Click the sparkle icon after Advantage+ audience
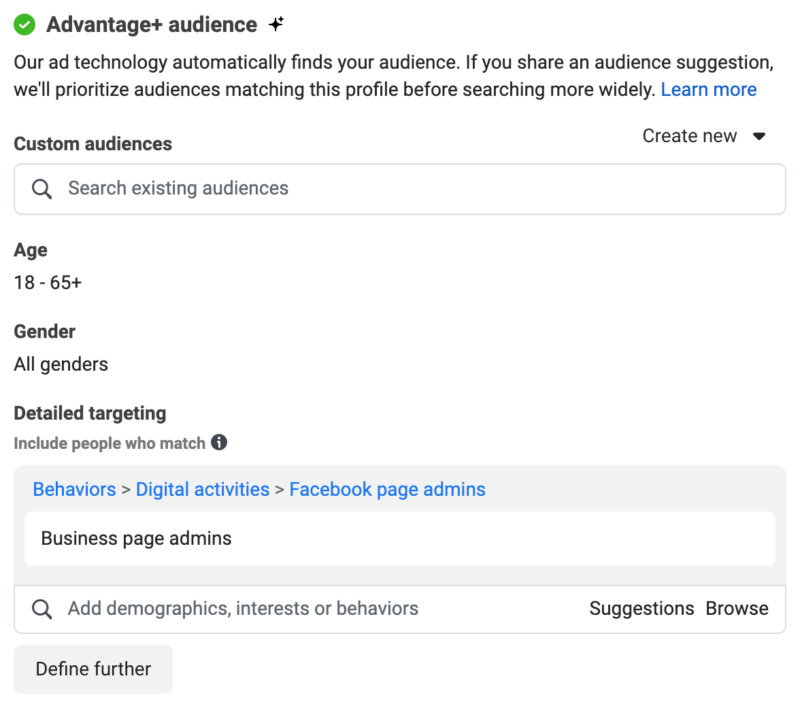Screen dimensions: 800x706 pyautogui.click(x=277, y=25)
